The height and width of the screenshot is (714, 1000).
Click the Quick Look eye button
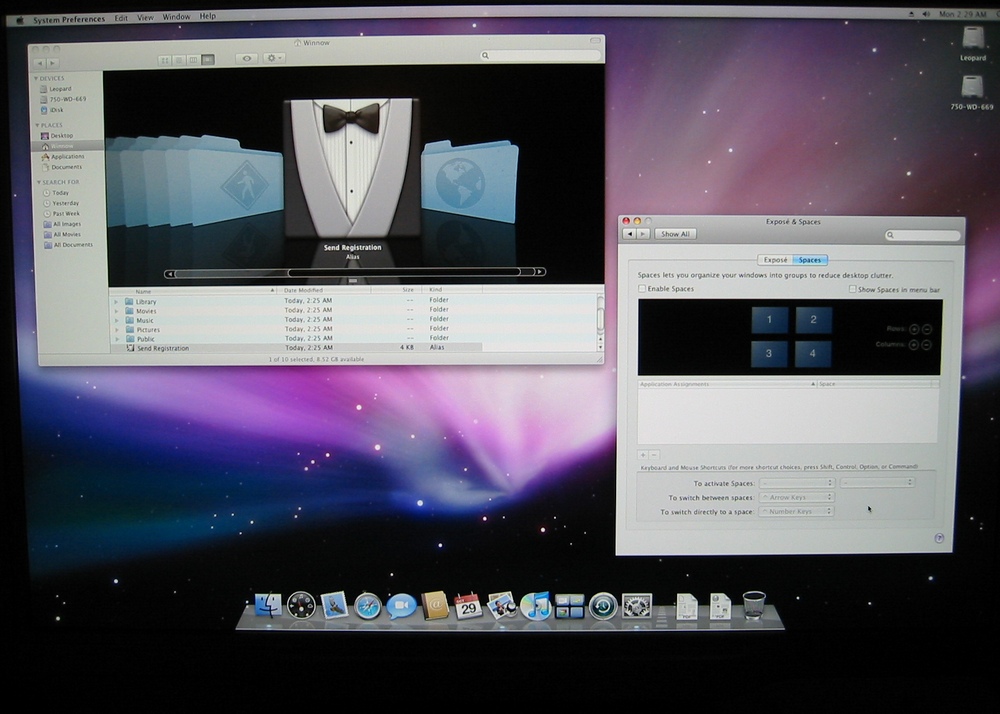point(247,59)
